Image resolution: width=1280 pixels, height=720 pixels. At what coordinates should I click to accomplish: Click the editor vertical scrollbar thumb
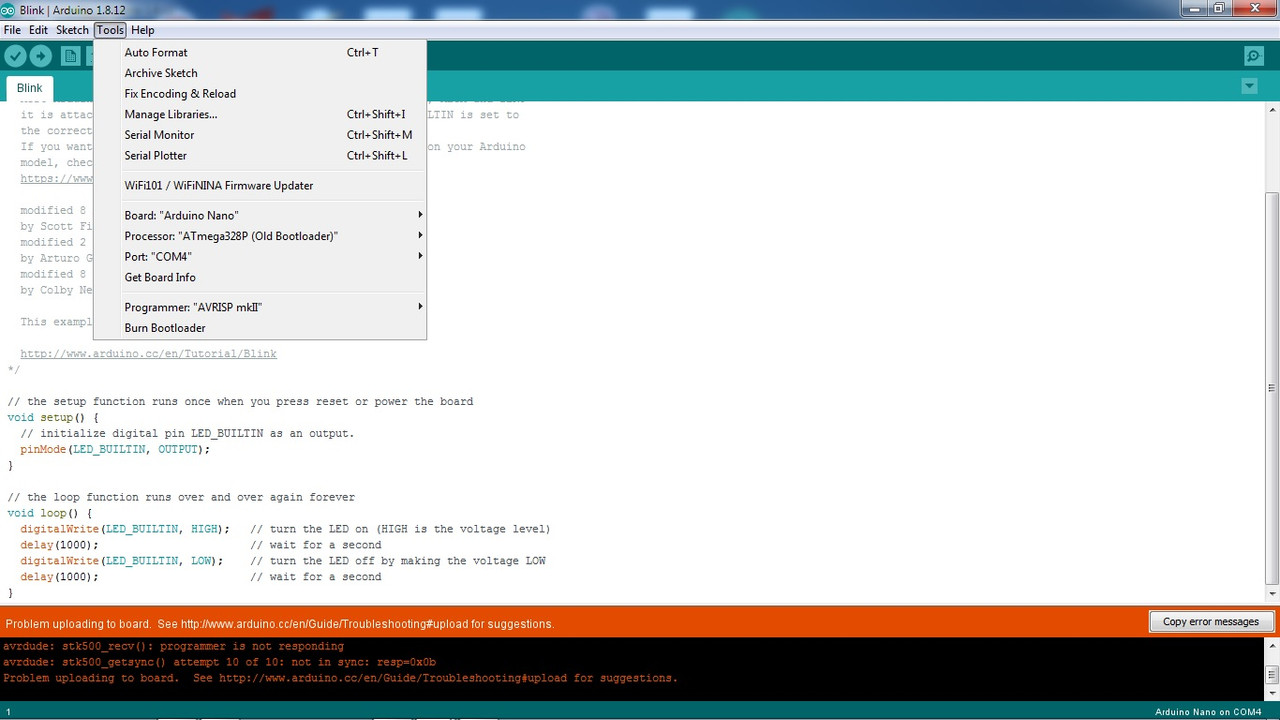pos(1272,388)
